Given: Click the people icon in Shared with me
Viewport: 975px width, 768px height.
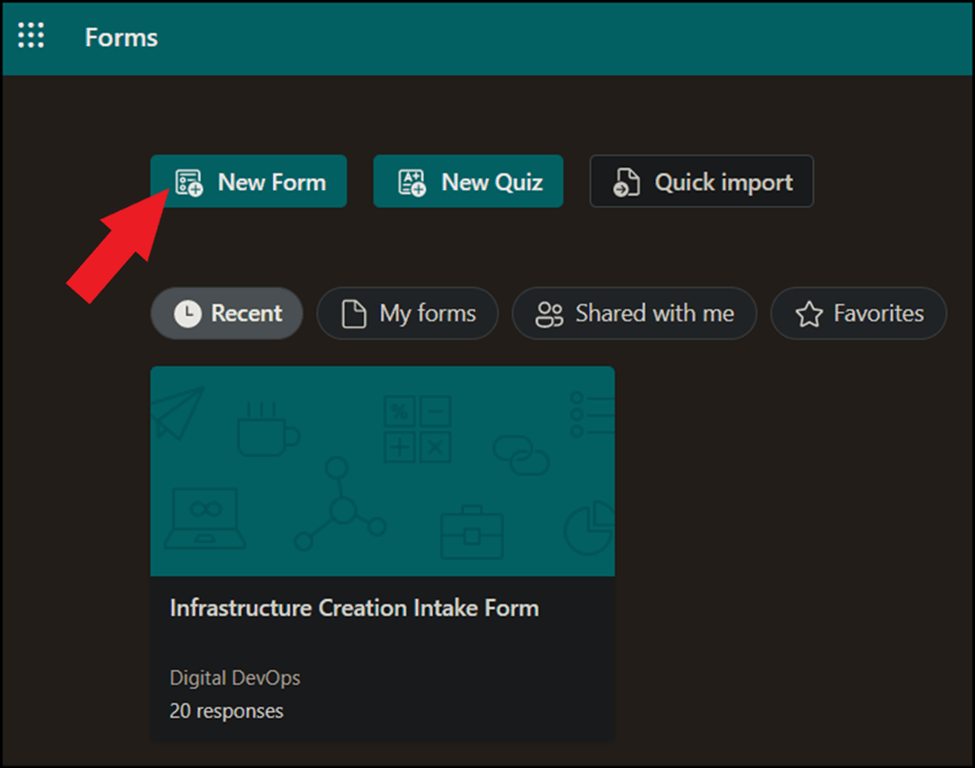Looking at the screenshot, I should pyautogui.click(x=549, y=314).
